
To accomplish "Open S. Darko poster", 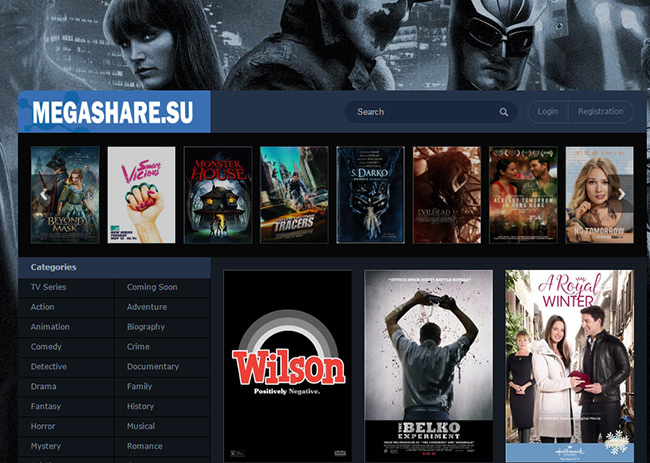I will pyautogui.click(x=370, y=195).
